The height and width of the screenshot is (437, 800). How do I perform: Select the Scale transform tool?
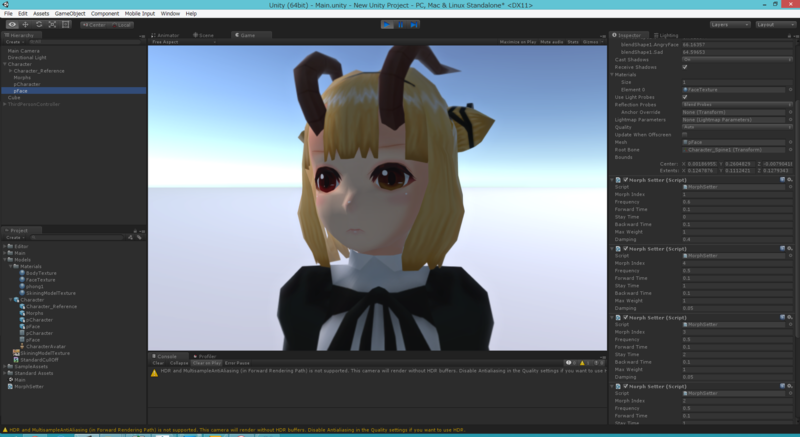pos(52,24)
